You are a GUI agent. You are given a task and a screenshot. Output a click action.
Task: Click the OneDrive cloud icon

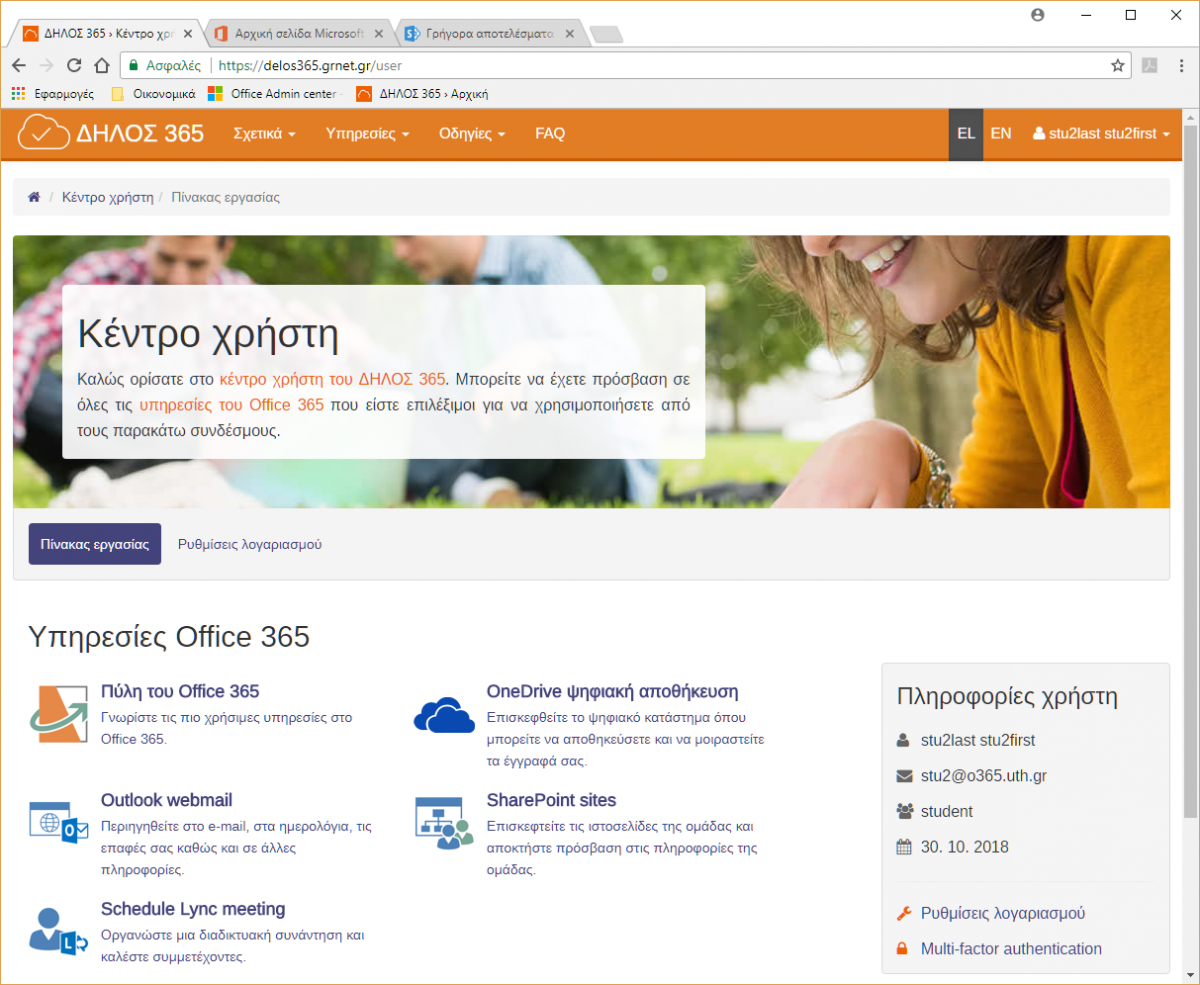pyautogui.click(x=444, y=715)
